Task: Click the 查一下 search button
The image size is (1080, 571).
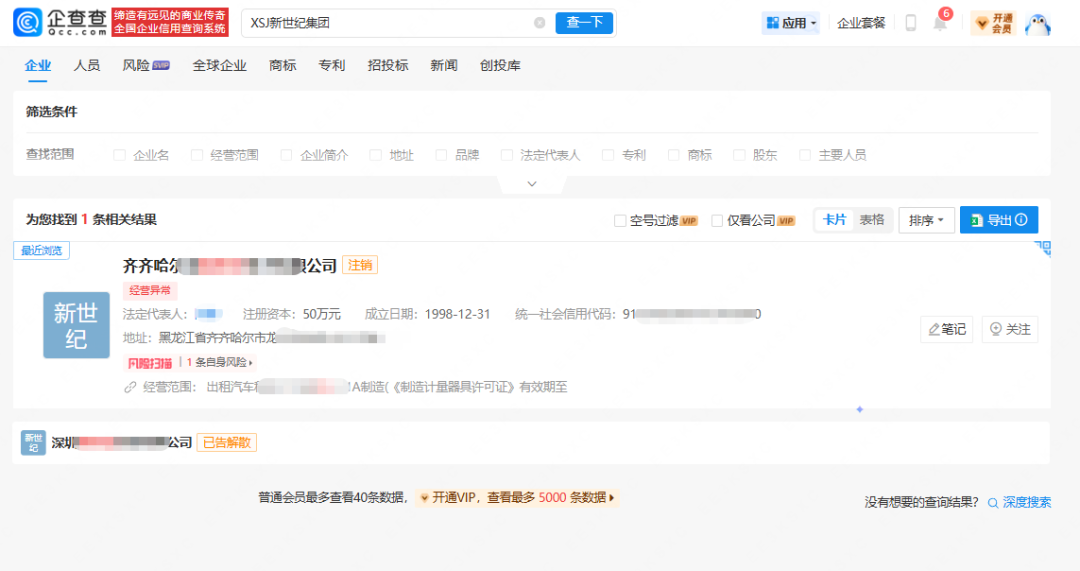Action: 584,23
